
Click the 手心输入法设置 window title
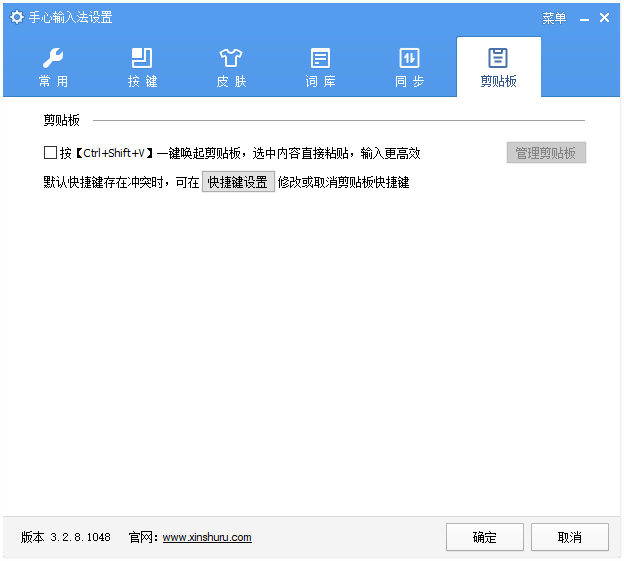click(70, 18)
